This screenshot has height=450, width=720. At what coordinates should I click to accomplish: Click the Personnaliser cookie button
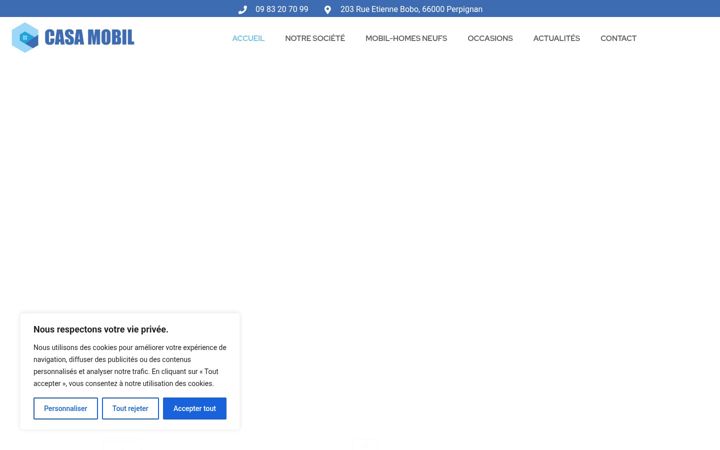click(66, 408)
